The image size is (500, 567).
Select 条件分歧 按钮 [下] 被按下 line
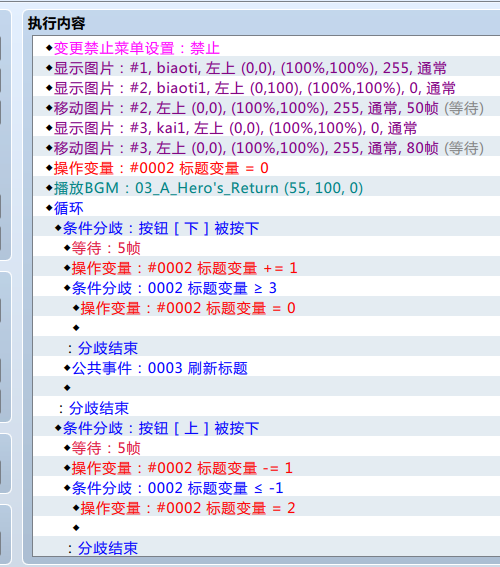tap(266, 228)
